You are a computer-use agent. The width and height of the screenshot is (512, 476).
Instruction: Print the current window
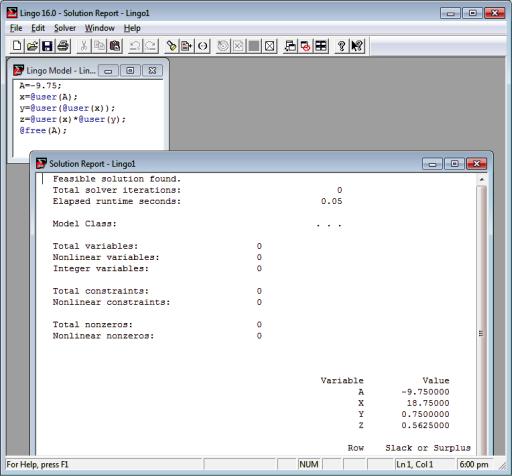[x=63, y=46]
